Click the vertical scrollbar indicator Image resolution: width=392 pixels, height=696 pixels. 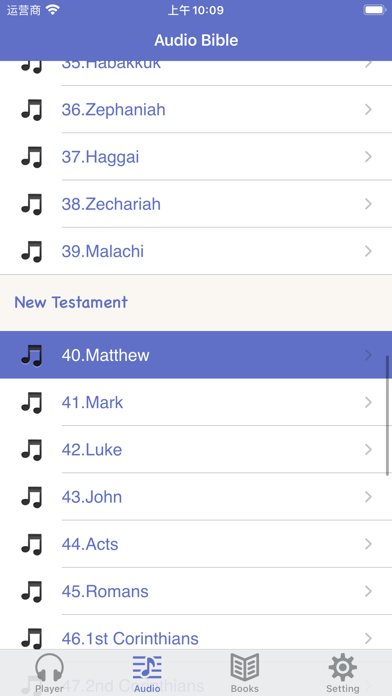click(387, 415)
